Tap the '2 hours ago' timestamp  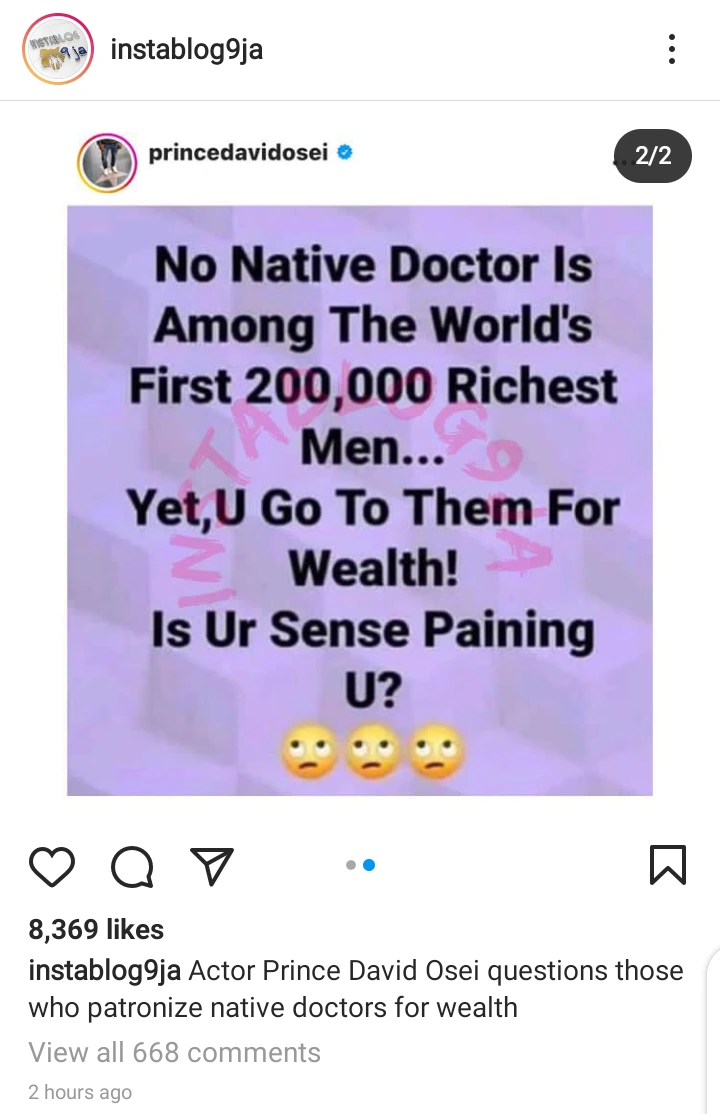pyautogui.click(x=80, y=1092)
